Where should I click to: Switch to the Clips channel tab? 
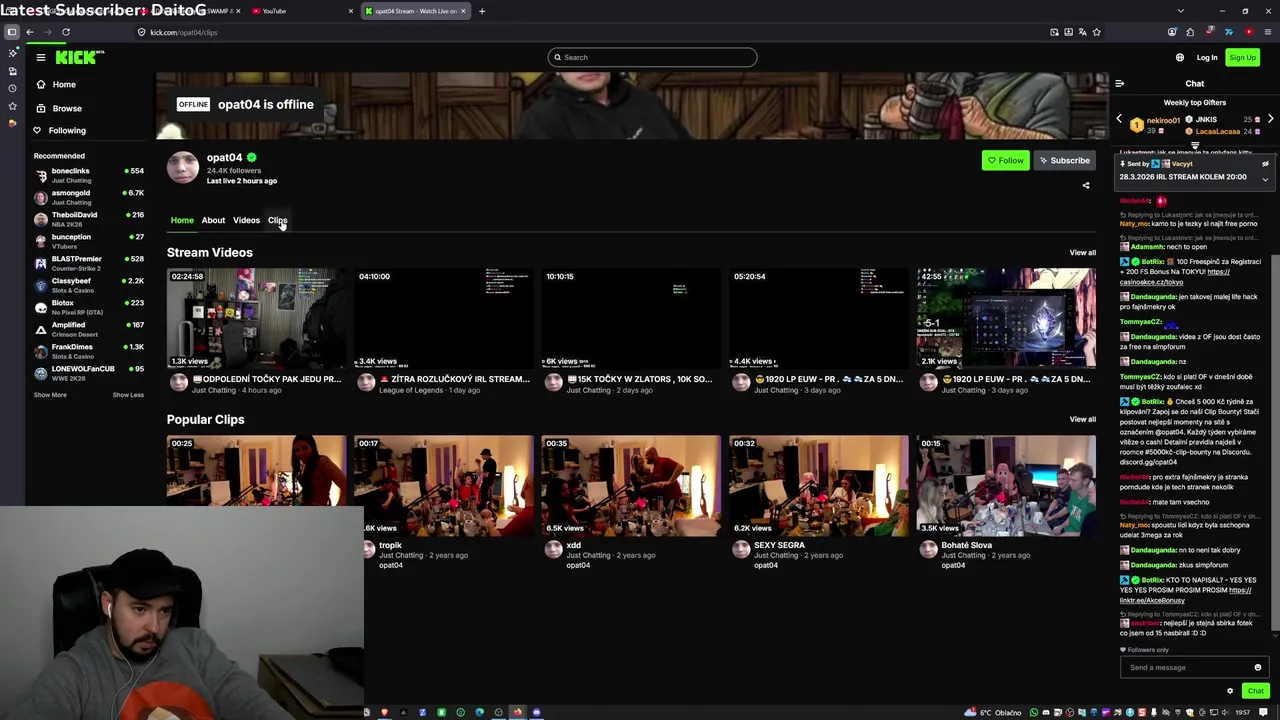point(277,220)
